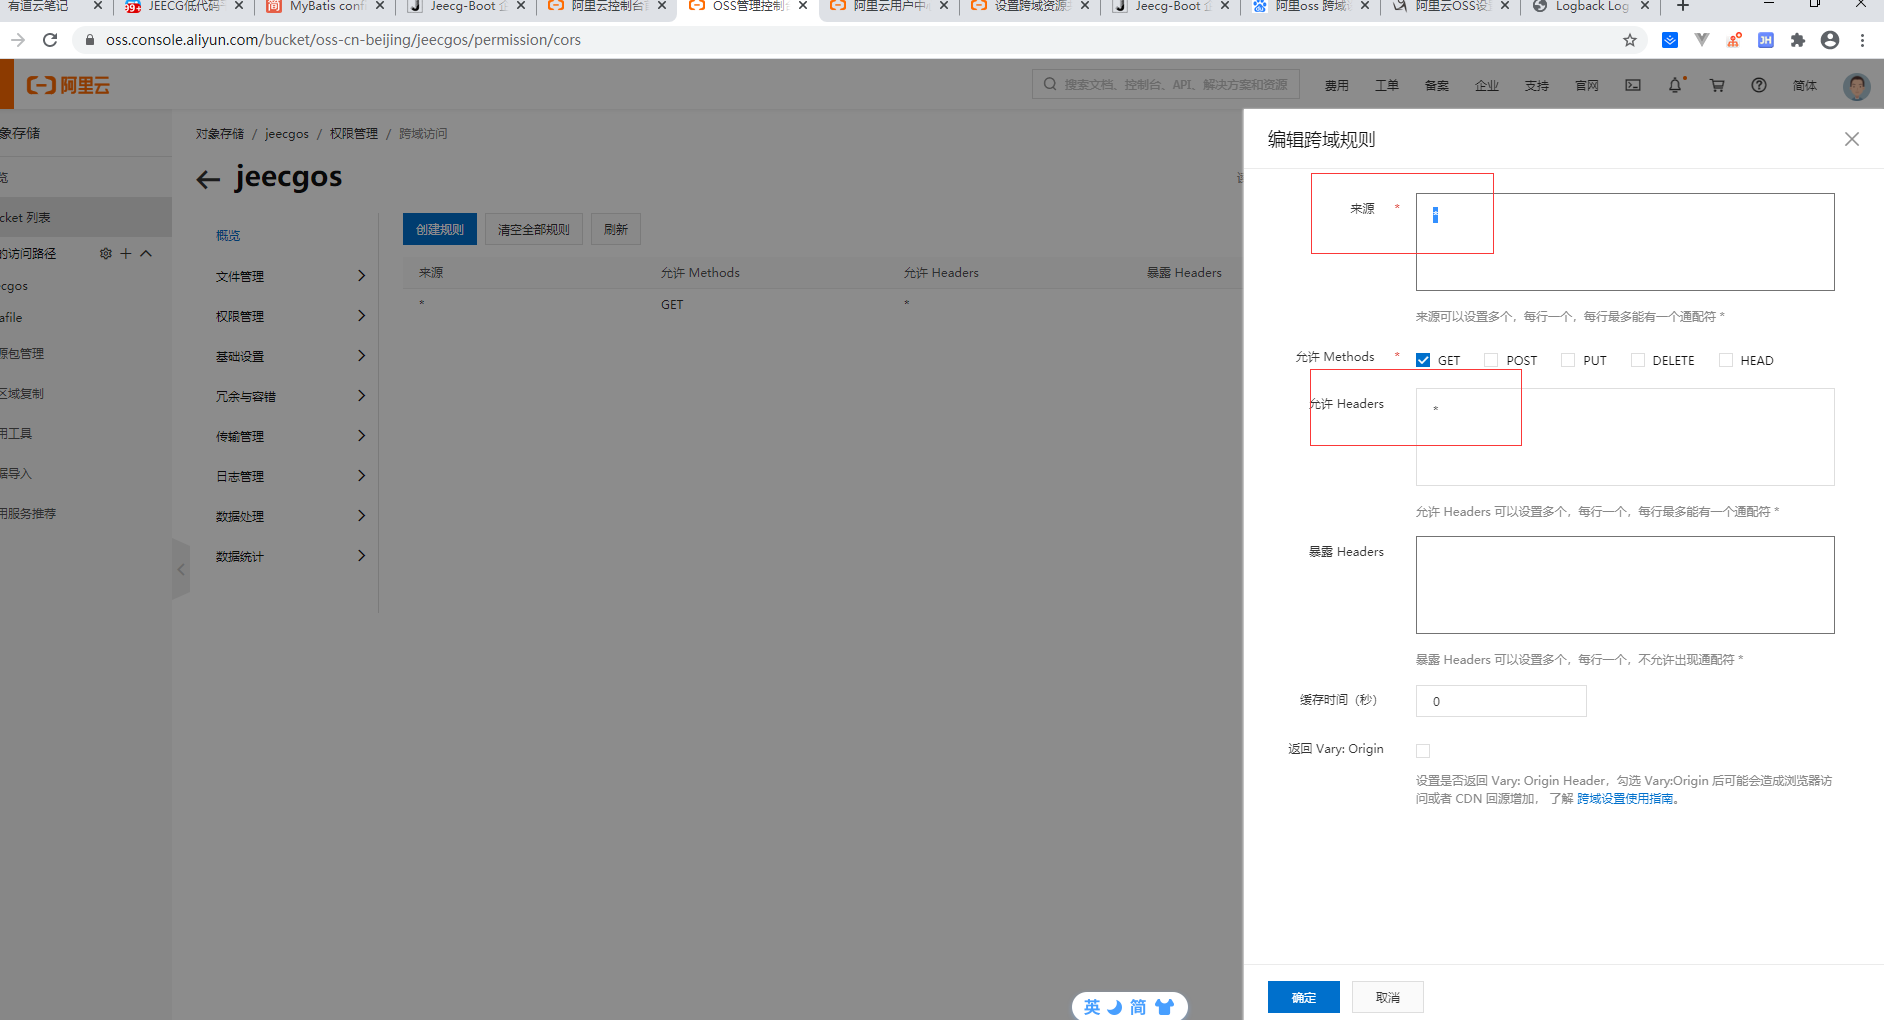Click the Aliyun logo

(x=69, y=85)
